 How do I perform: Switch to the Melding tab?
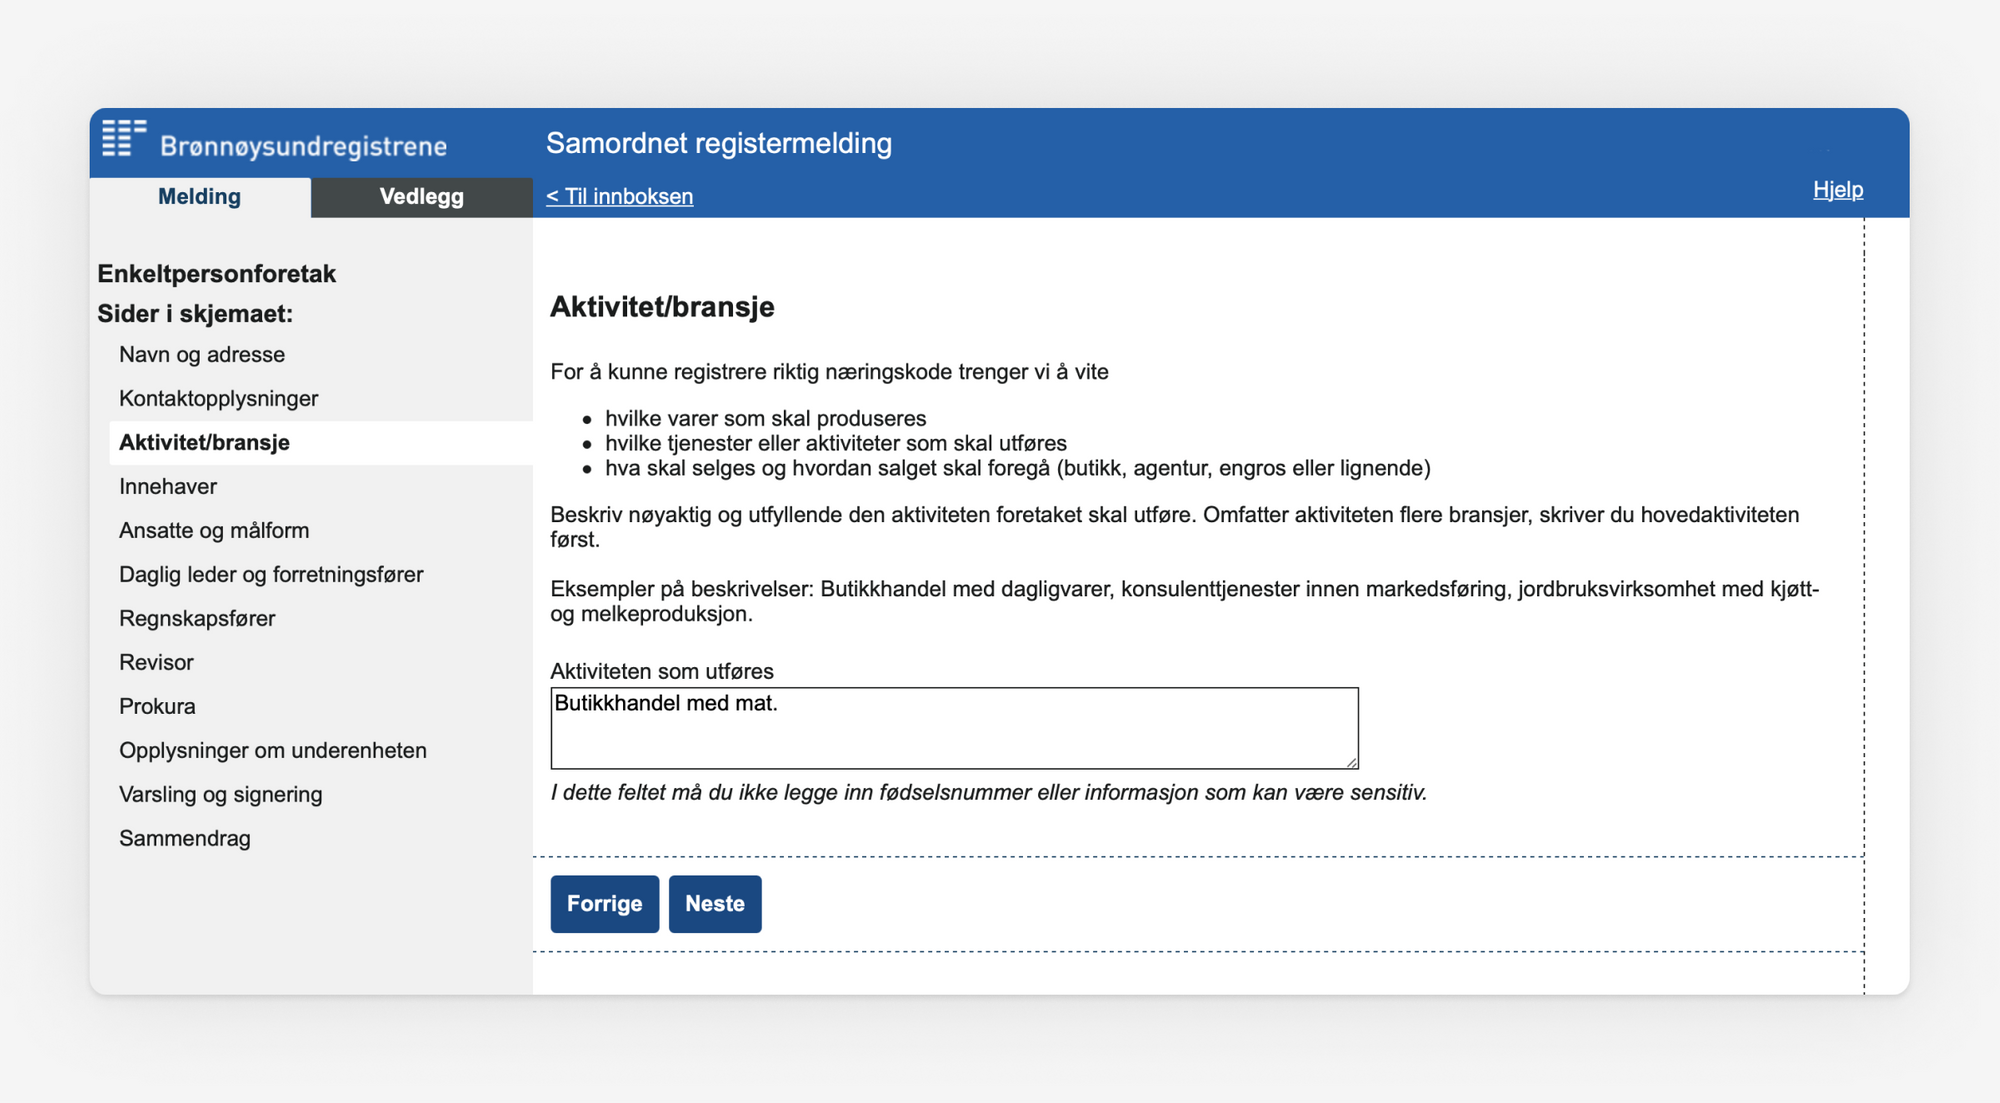[198, 196]
